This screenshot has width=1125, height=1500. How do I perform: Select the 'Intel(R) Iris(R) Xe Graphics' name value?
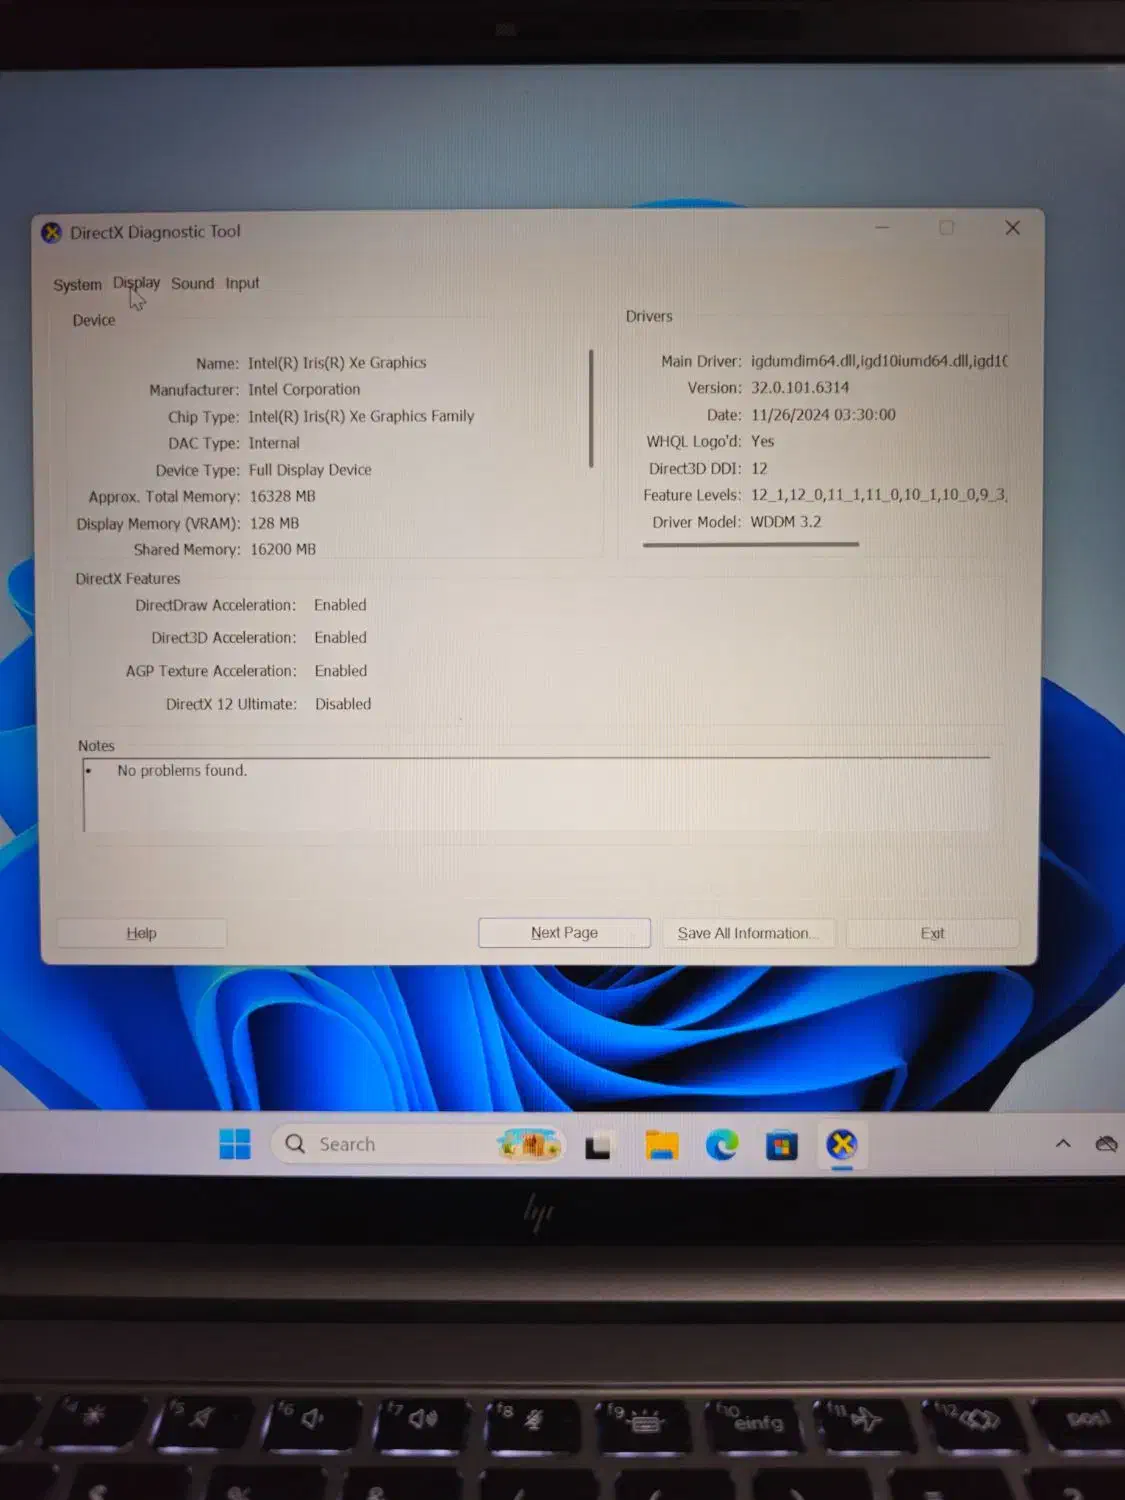[337, 363]
